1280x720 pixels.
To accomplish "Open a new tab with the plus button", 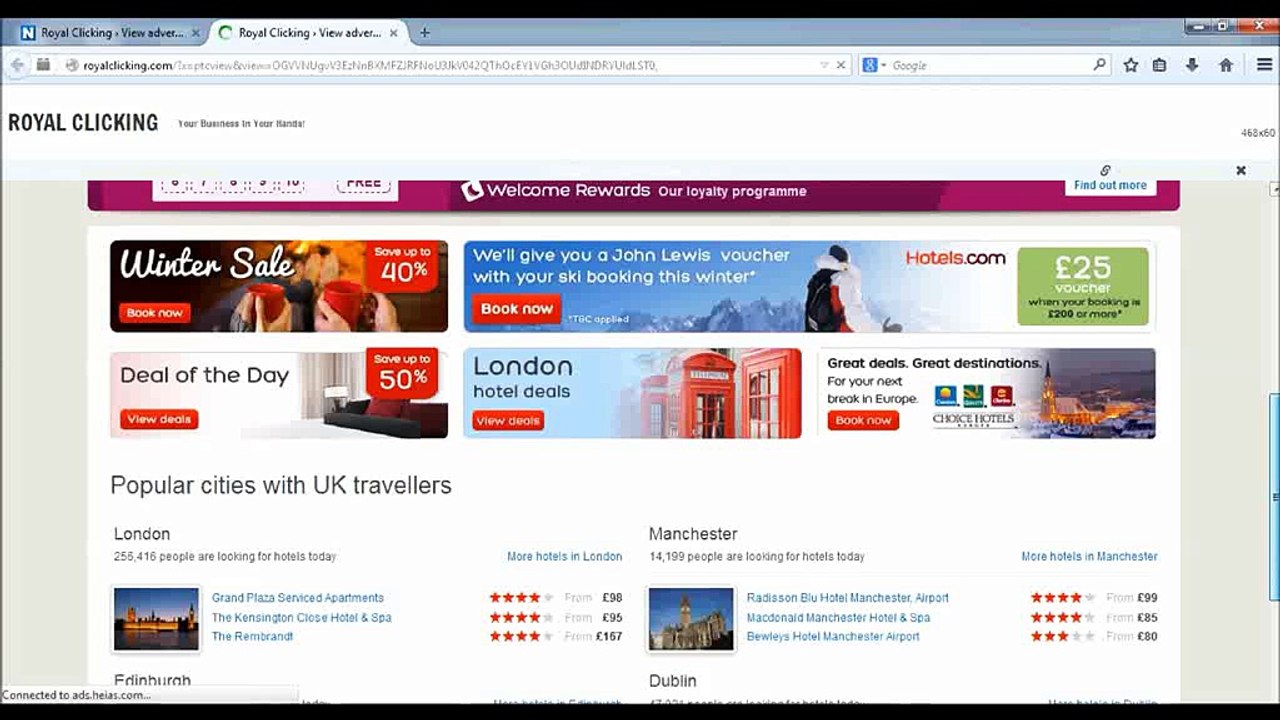I will (x=424, y=33).
